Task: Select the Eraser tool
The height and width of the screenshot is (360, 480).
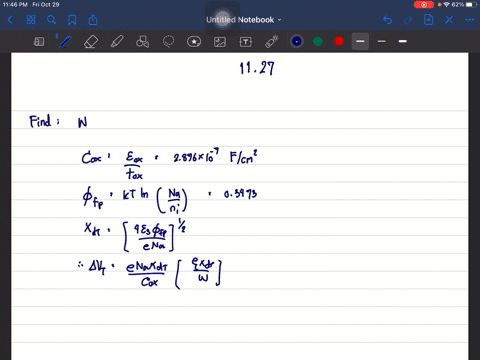Action: click(x=91, y=42)
